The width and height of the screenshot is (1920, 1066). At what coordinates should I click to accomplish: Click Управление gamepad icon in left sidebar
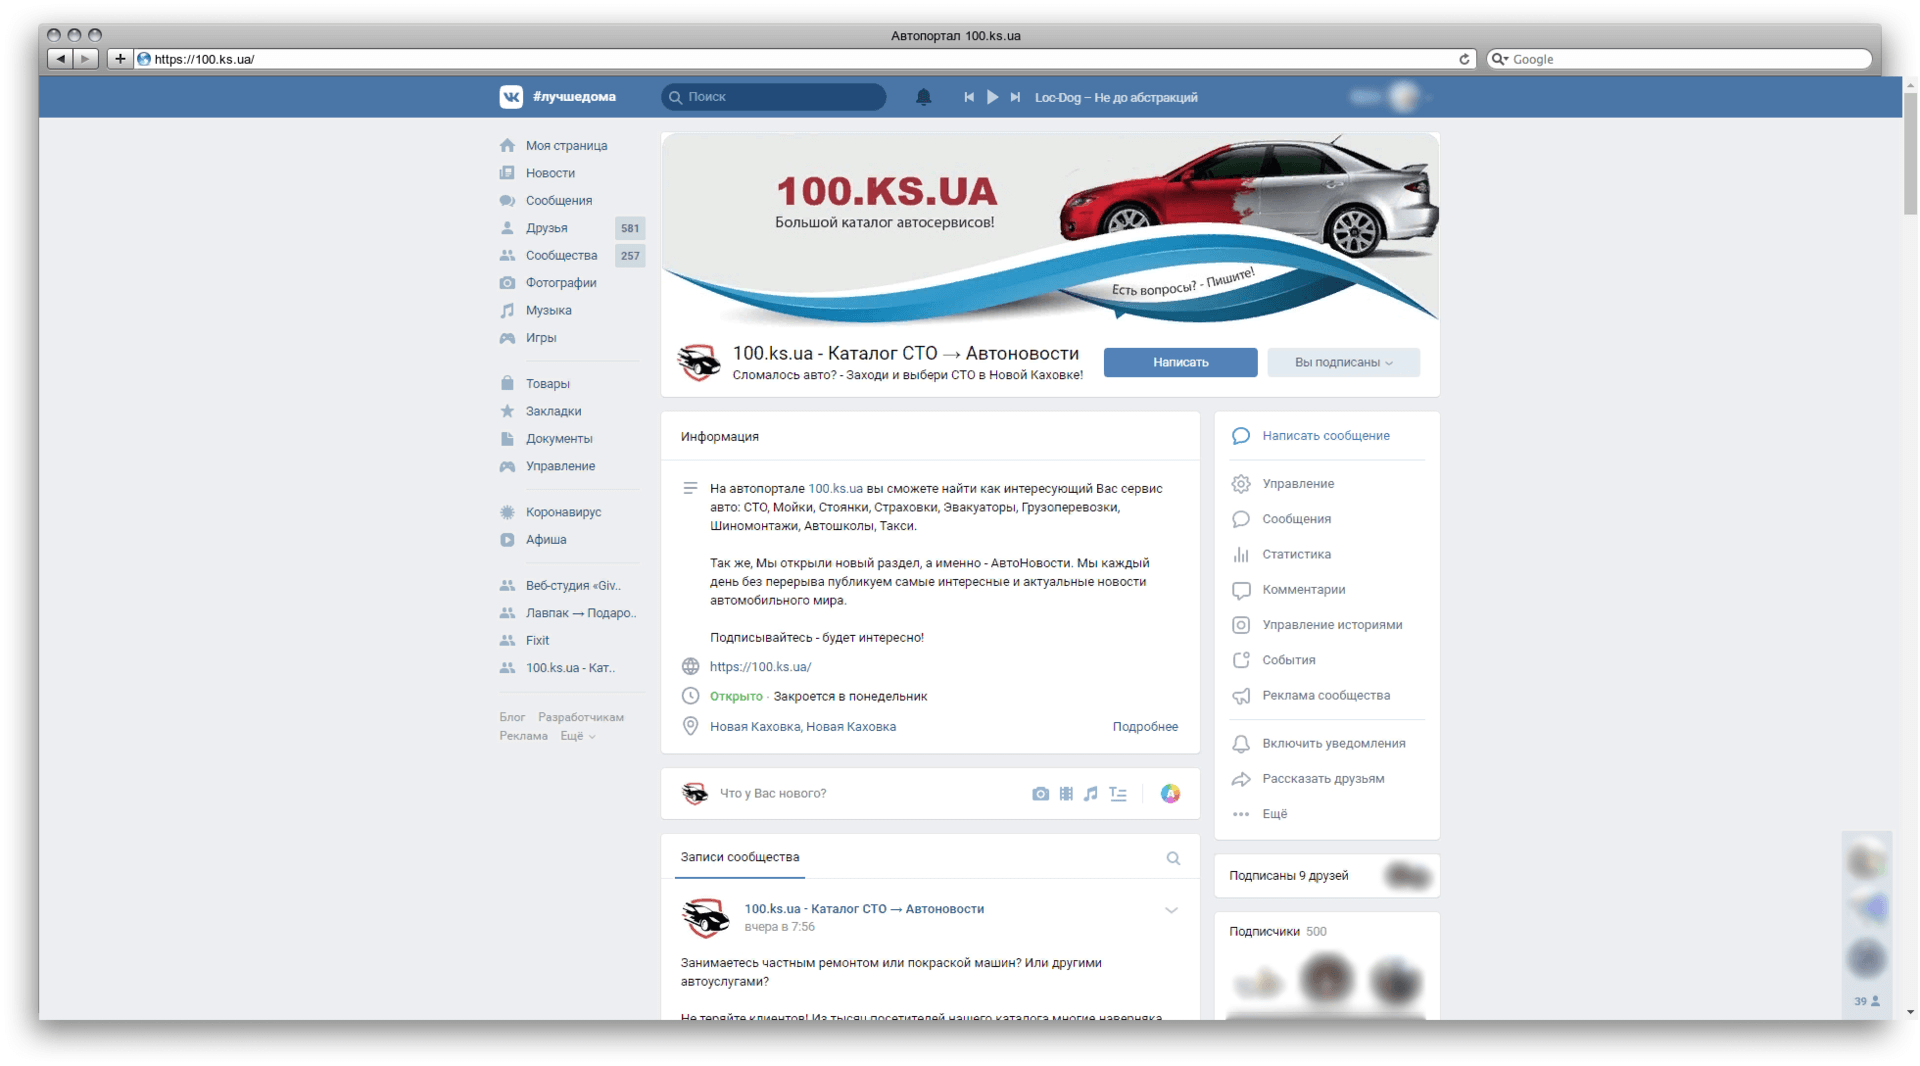click(507, 466)
